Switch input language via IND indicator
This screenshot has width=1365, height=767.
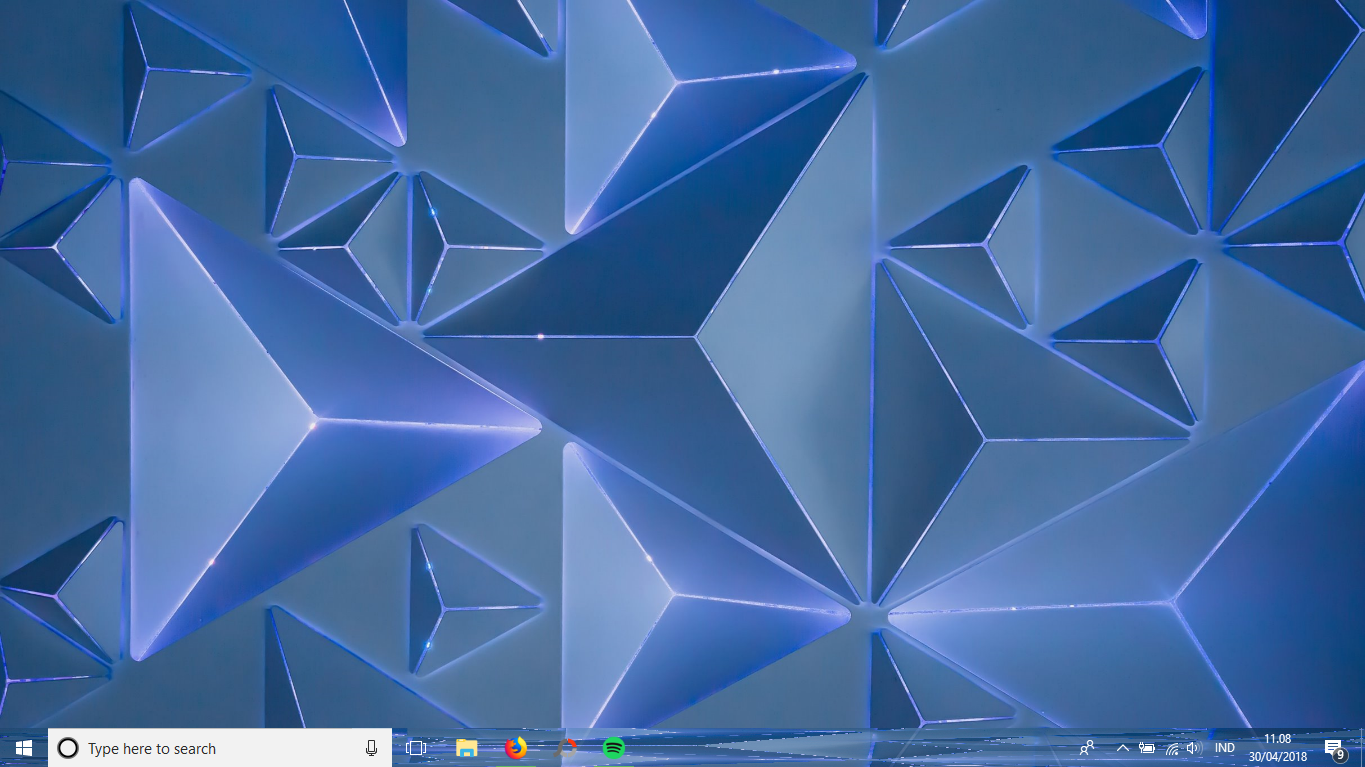coord(1224,748)
